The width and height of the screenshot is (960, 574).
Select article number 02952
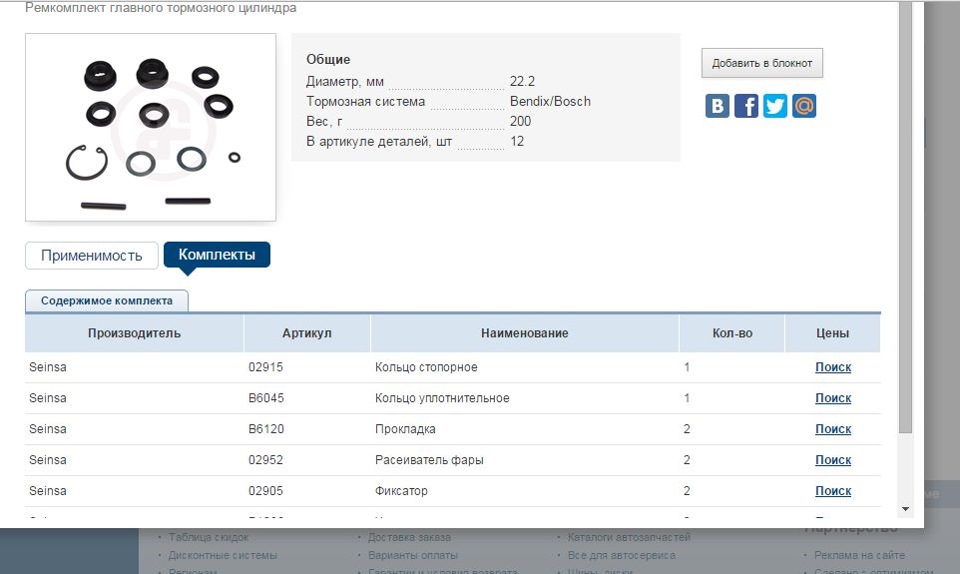pos(266,460)
